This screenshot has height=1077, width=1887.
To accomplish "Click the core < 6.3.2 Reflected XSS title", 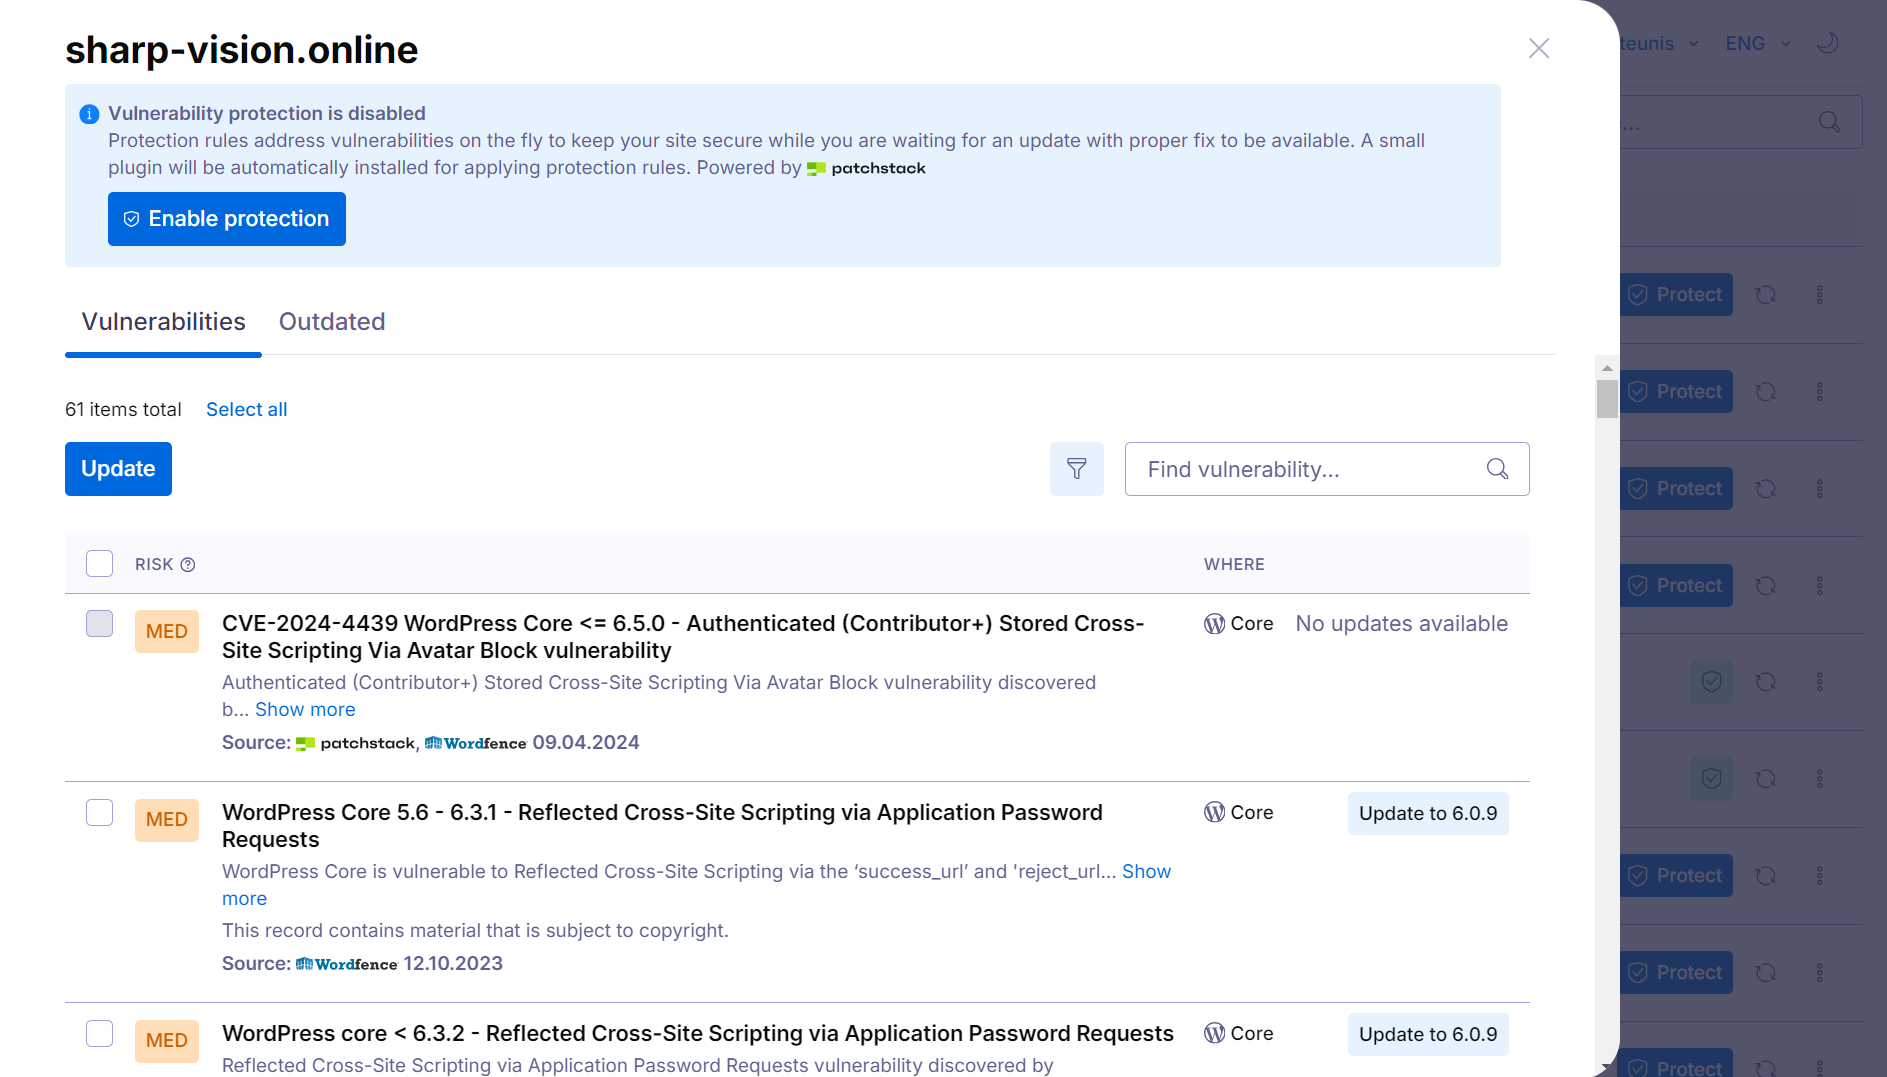I will (698, 1034).
